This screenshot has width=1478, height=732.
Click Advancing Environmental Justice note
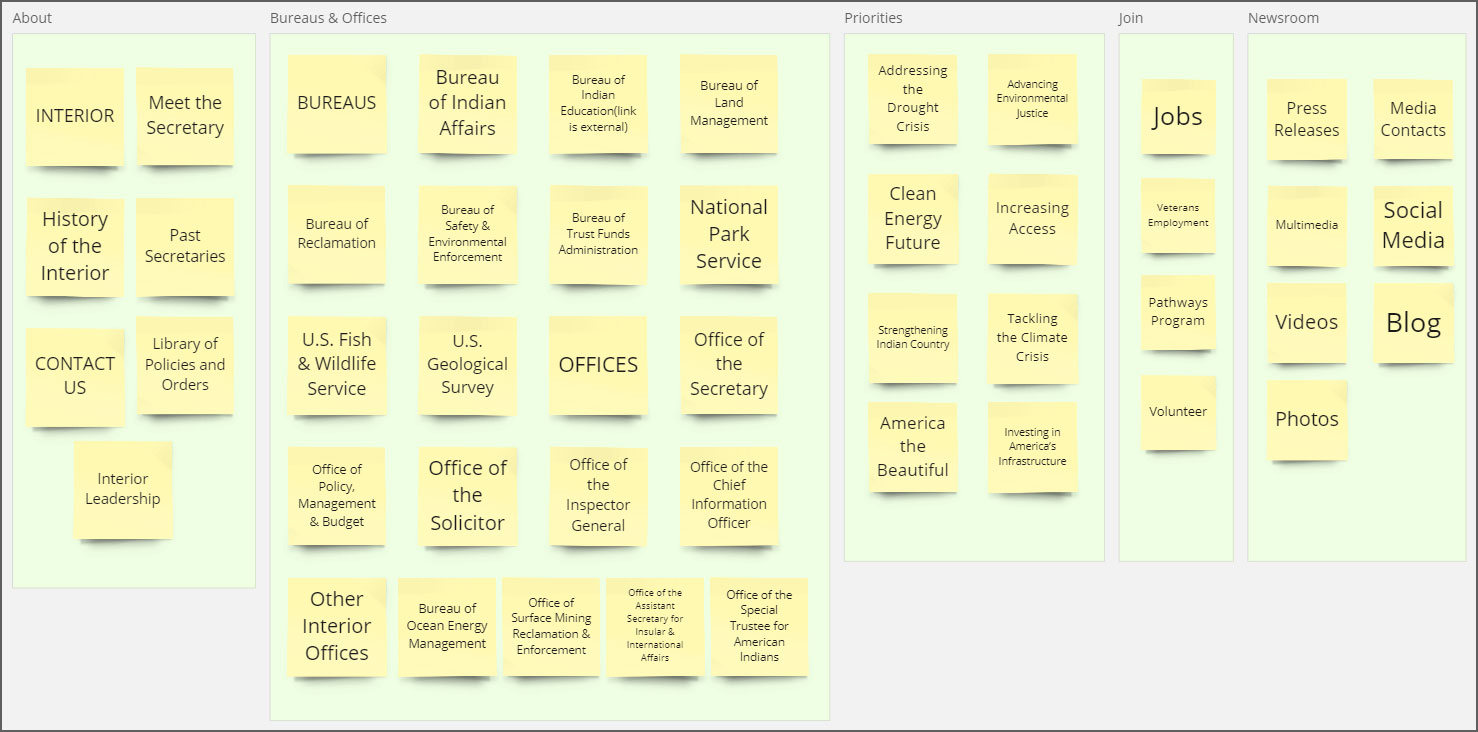(1033, 99)
